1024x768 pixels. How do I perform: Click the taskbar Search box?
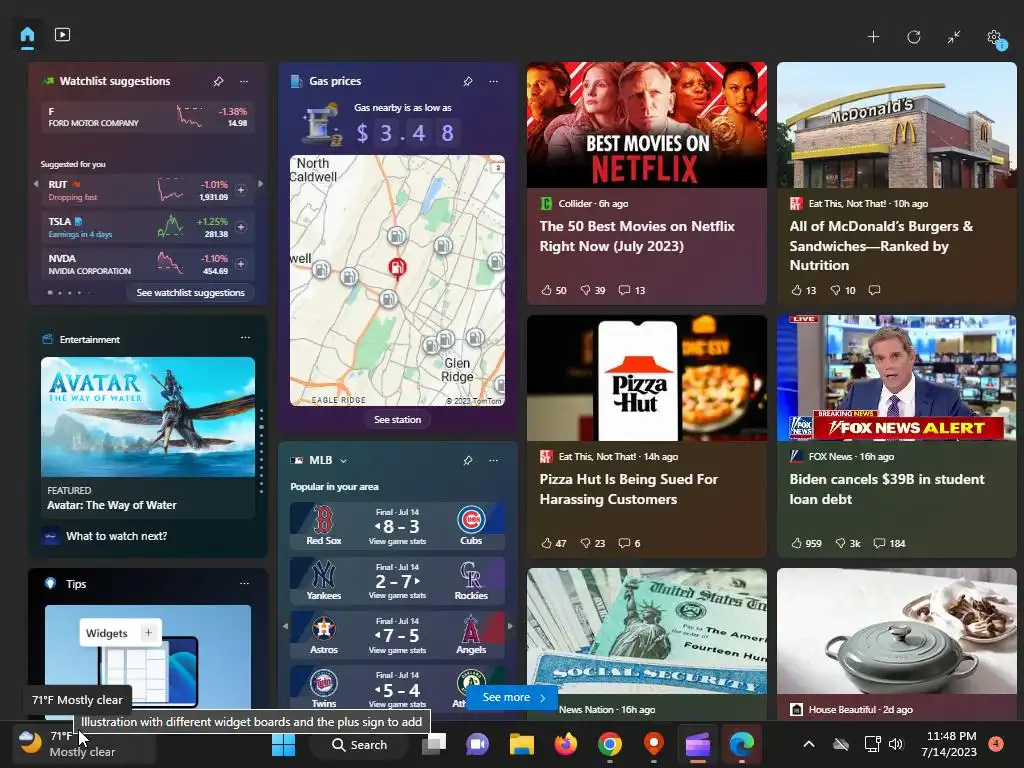tap(359, 744)
